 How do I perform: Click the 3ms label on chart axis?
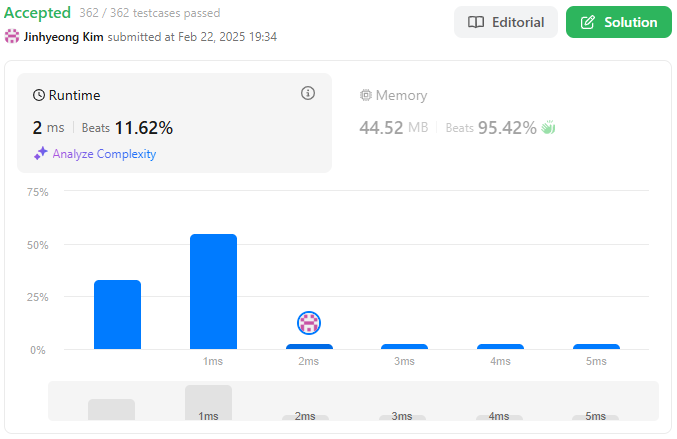pos(404,361)
